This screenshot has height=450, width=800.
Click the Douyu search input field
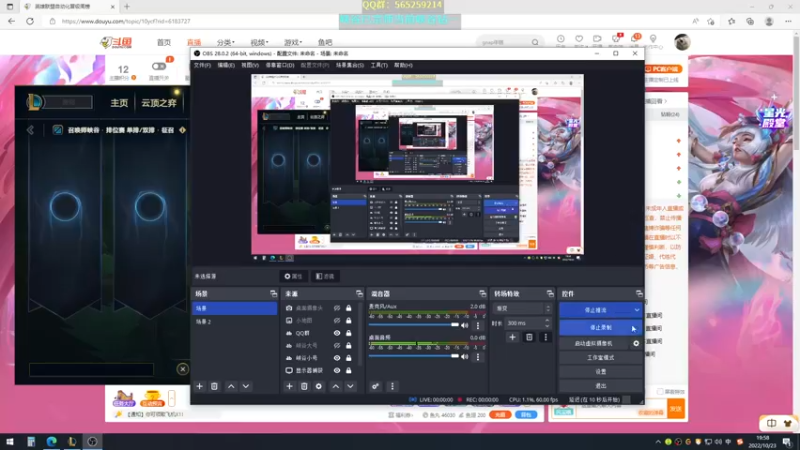(503, 42)
